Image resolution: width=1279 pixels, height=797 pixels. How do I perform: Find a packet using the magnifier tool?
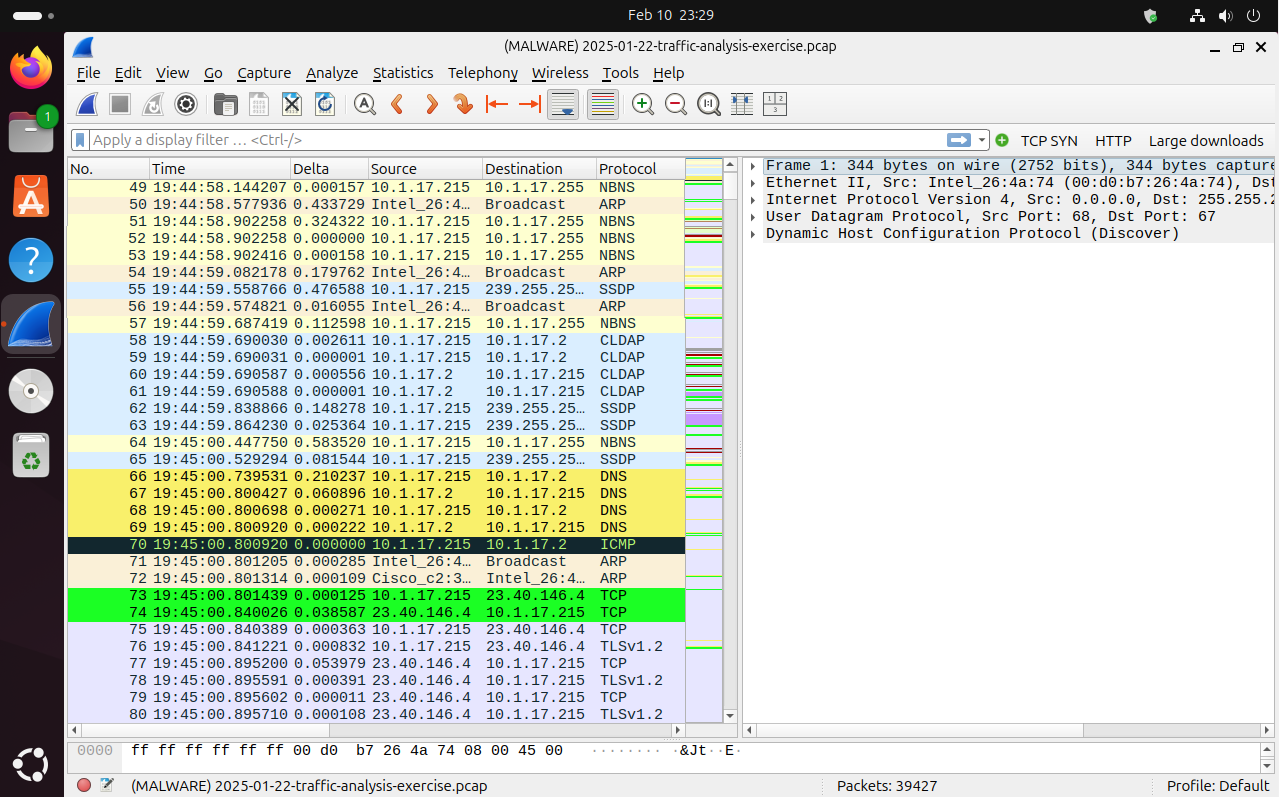pos(364,104)
